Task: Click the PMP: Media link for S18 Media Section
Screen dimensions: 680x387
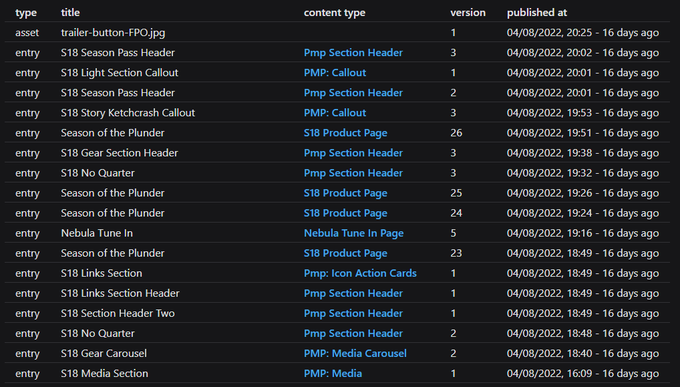Action: point(333,373)
